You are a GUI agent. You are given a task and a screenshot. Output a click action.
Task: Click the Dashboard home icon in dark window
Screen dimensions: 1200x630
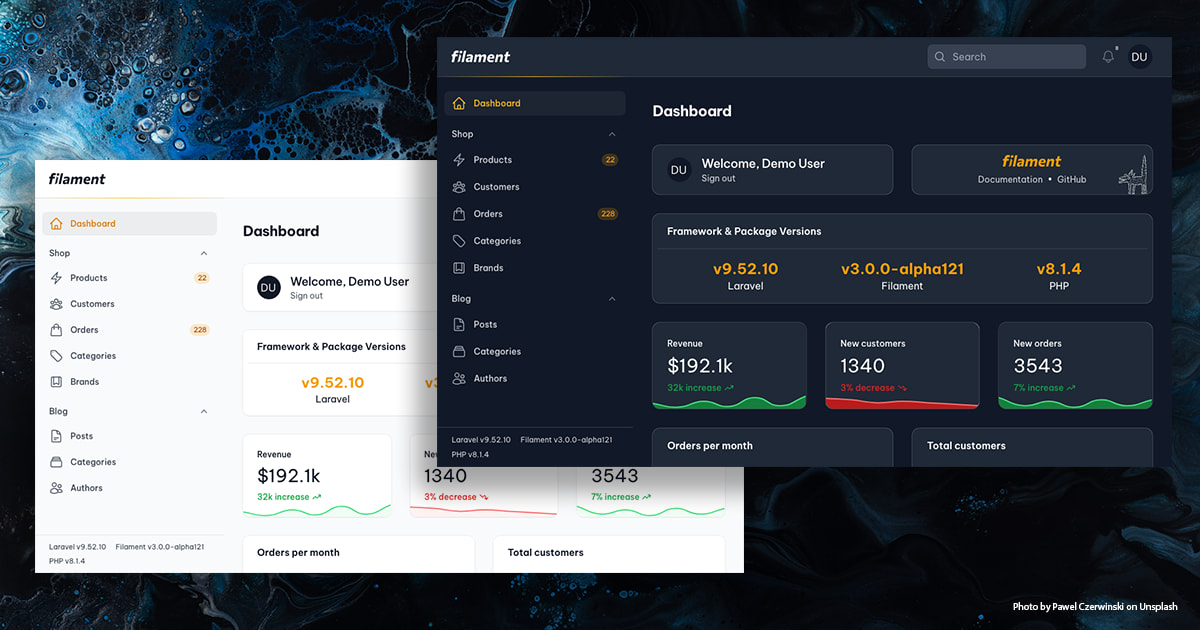point(459,103)
